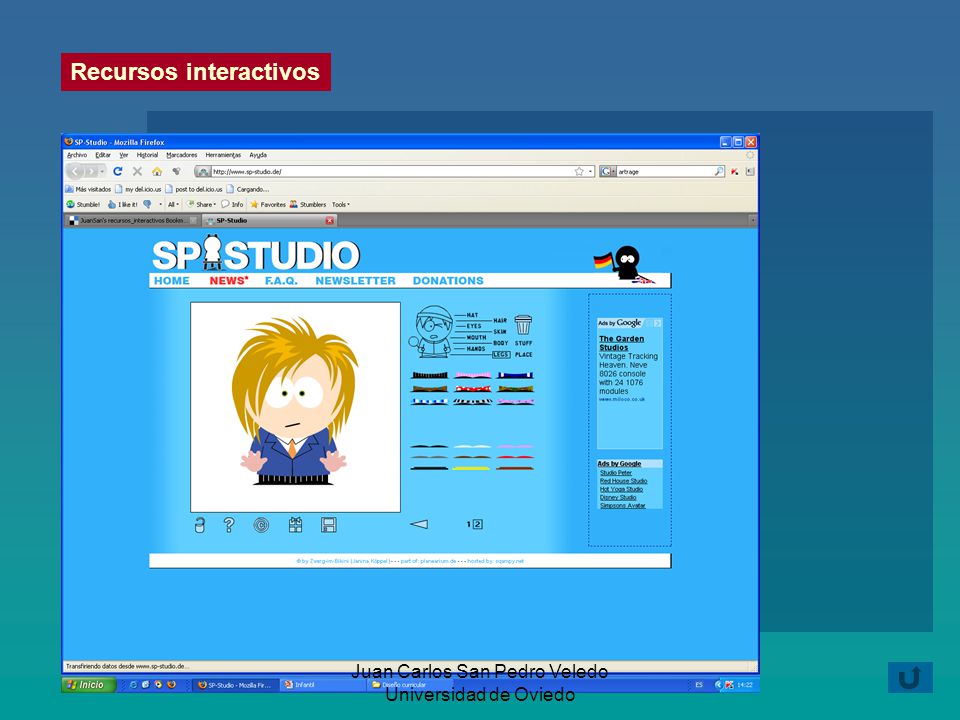Open the Windows Inicio start button
This screenshot has width=960, height=720.
click(88, 684)
